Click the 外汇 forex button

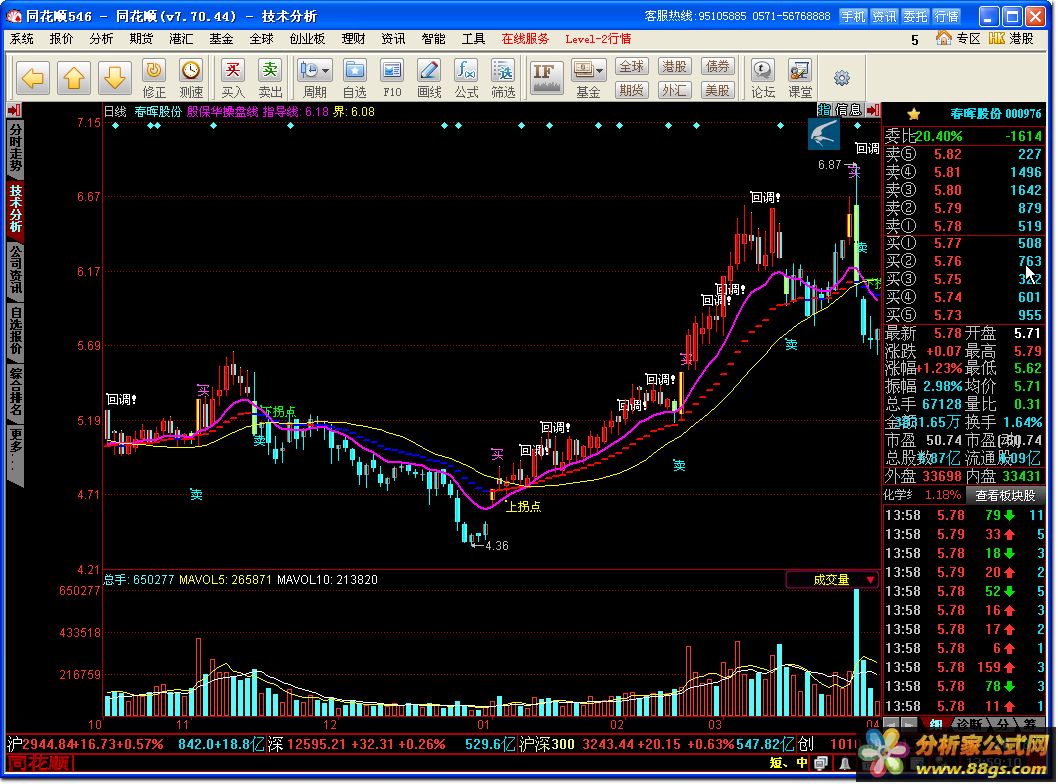675,90
